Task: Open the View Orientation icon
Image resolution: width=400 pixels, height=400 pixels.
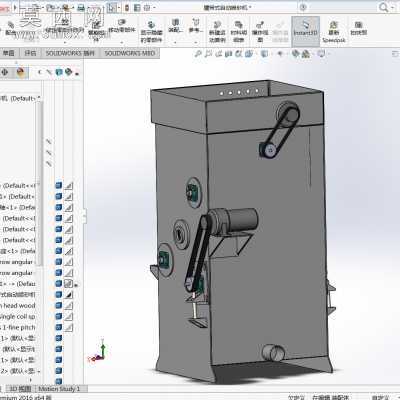Action: click(x=249, y=53)
